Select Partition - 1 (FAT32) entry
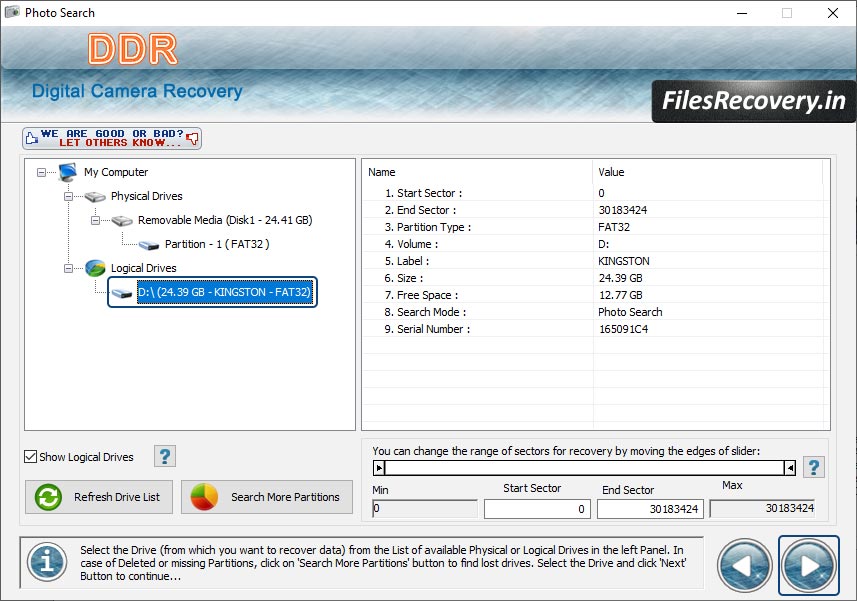Screen dimensions: 857x601 [217, 244]
